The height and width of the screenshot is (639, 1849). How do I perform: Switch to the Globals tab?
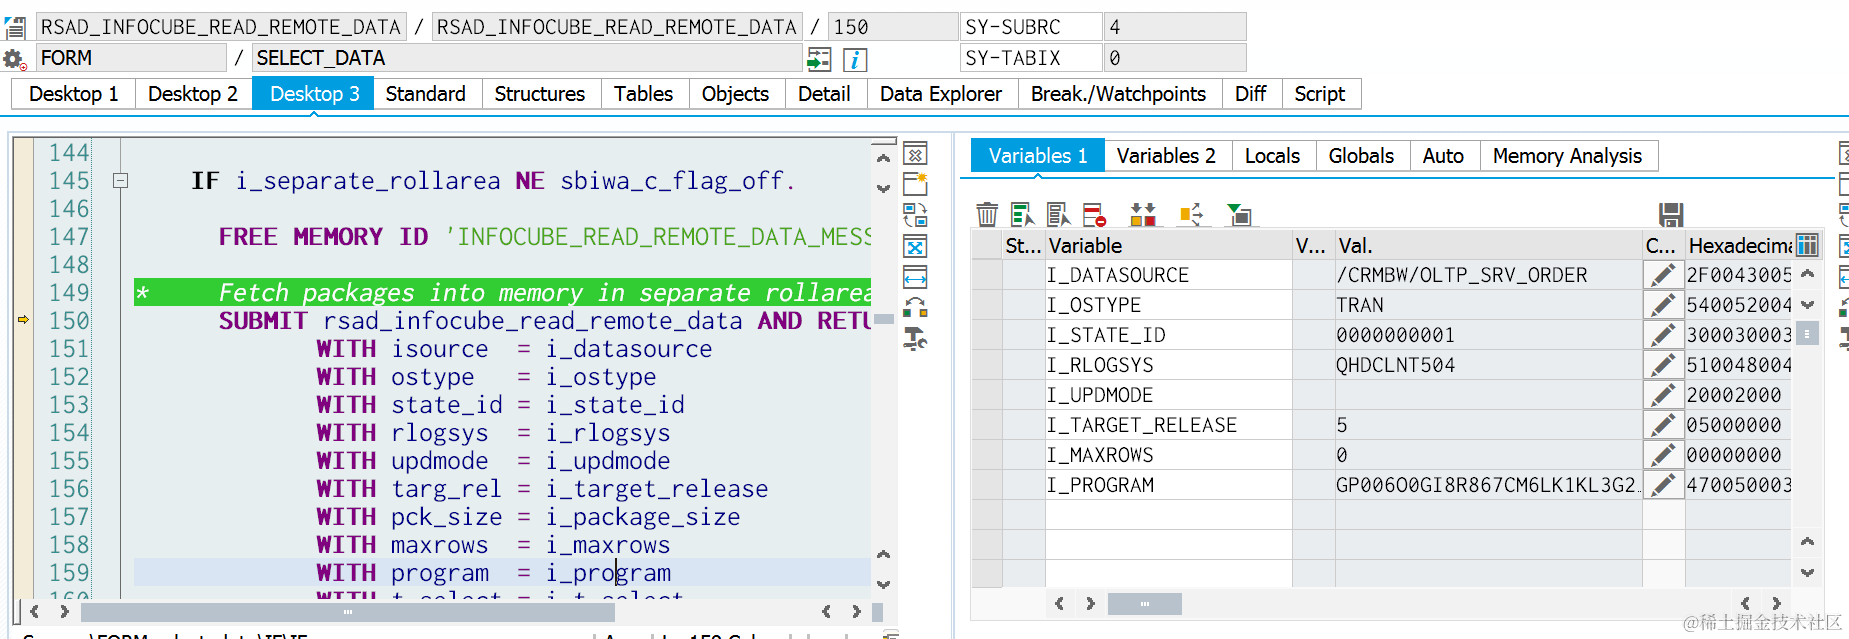1362,156
